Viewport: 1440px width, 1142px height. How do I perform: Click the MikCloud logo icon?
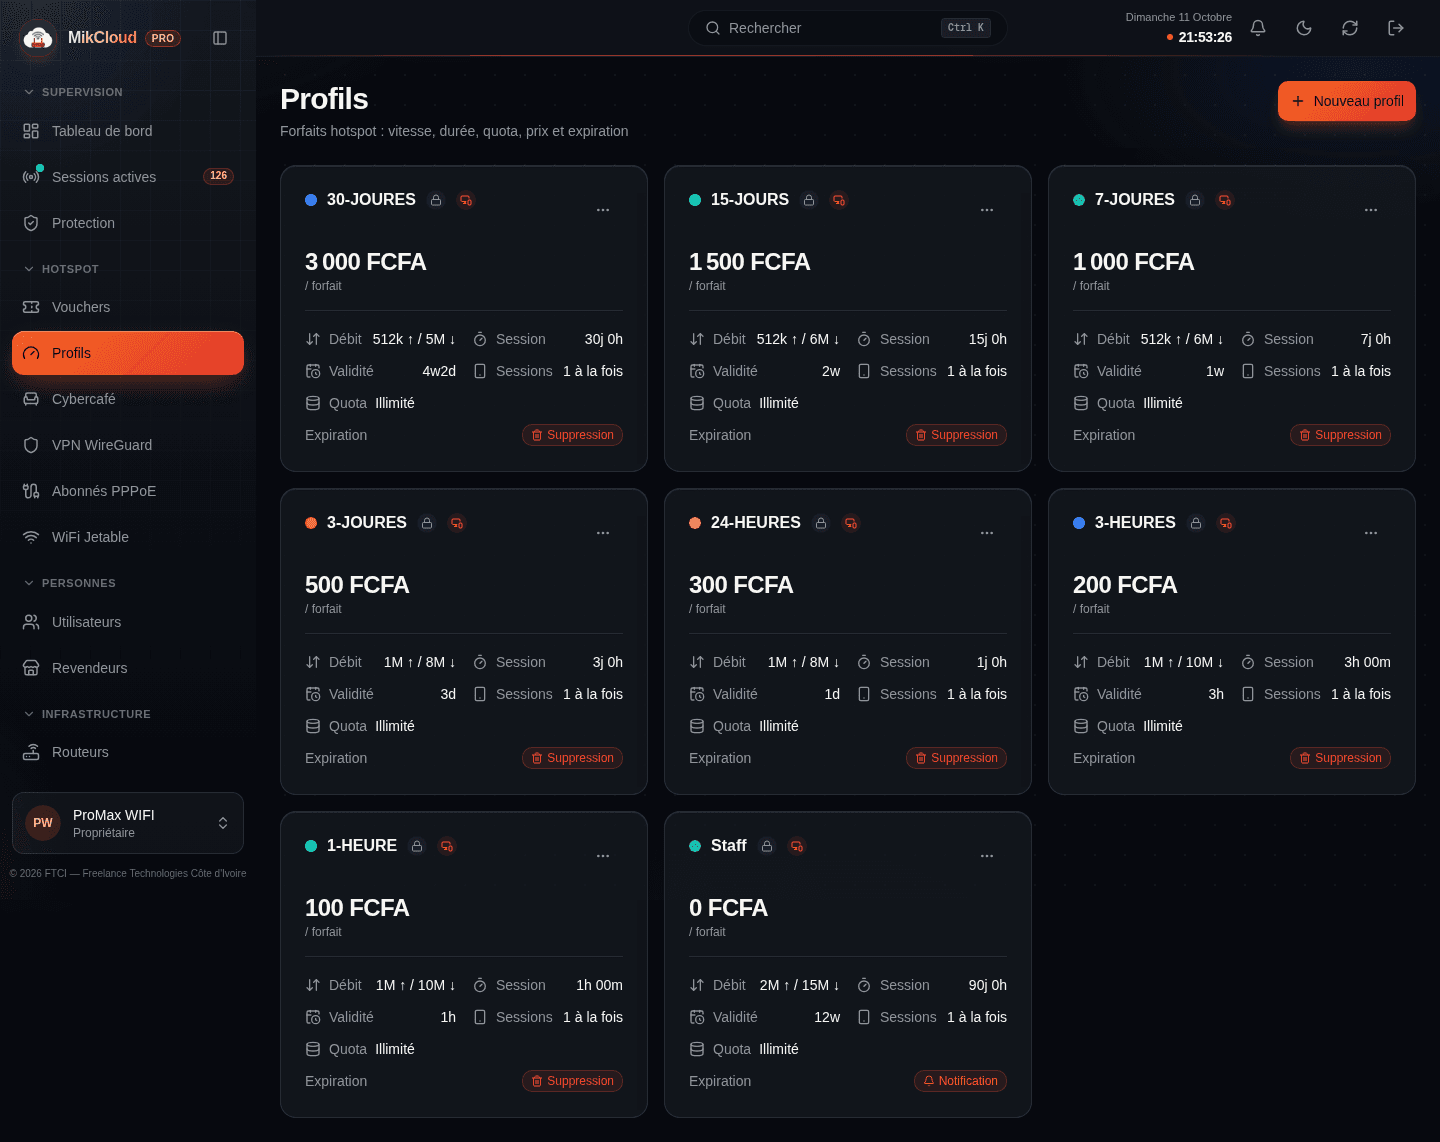[x=38, y=38]
